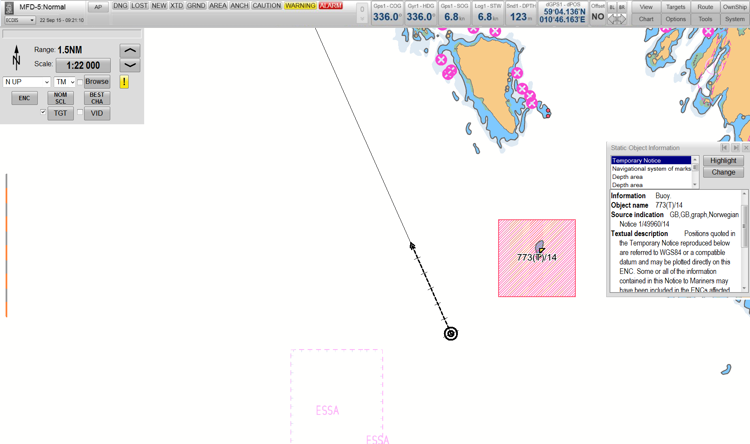Go to next object in Static Object Information
Screen dimensions: 750x444
point(735,148)
